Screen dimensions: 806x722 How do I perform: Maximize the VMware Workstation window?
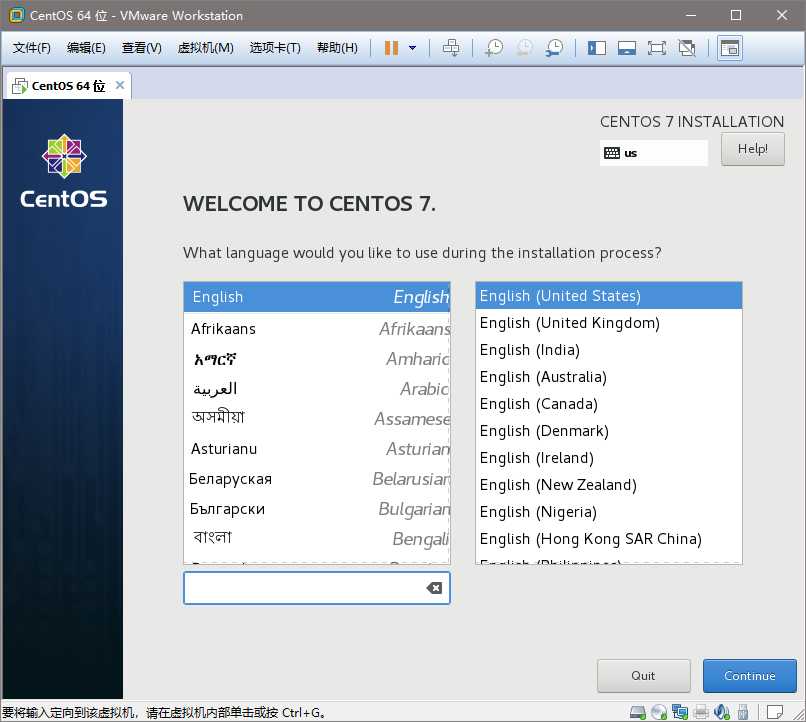[x=736, y=15]
